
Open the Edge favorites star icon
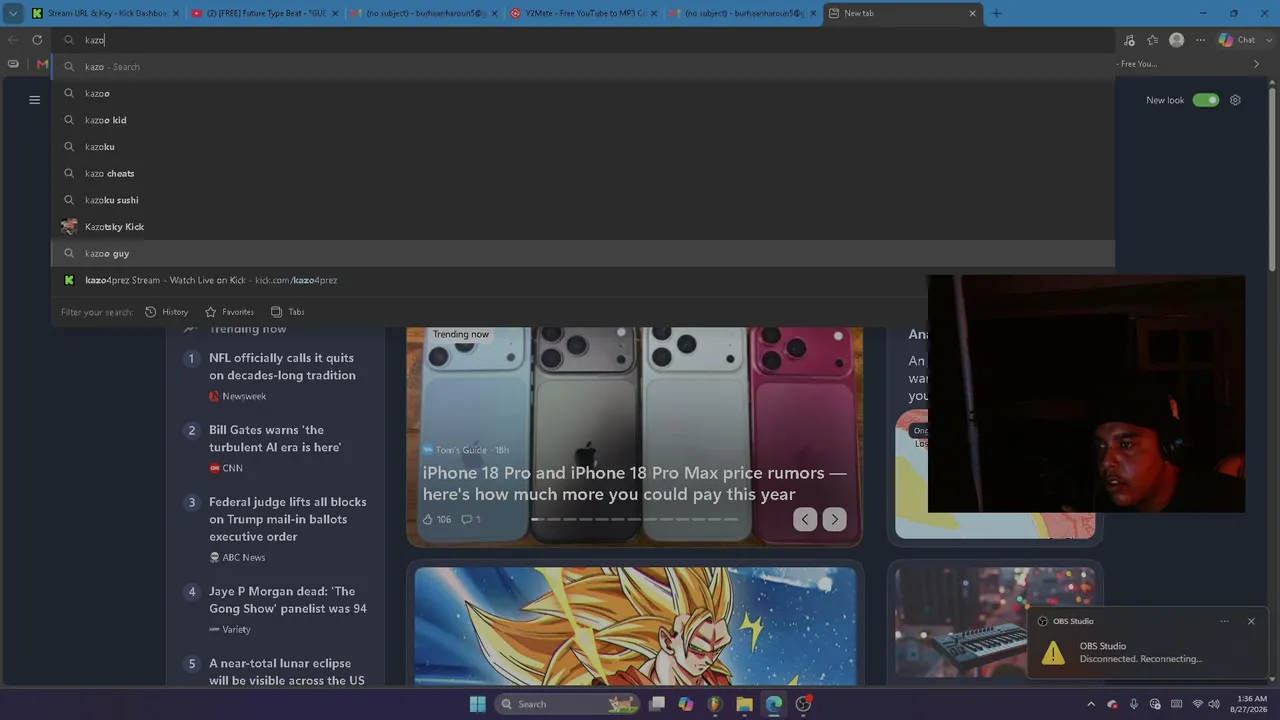1153,40
